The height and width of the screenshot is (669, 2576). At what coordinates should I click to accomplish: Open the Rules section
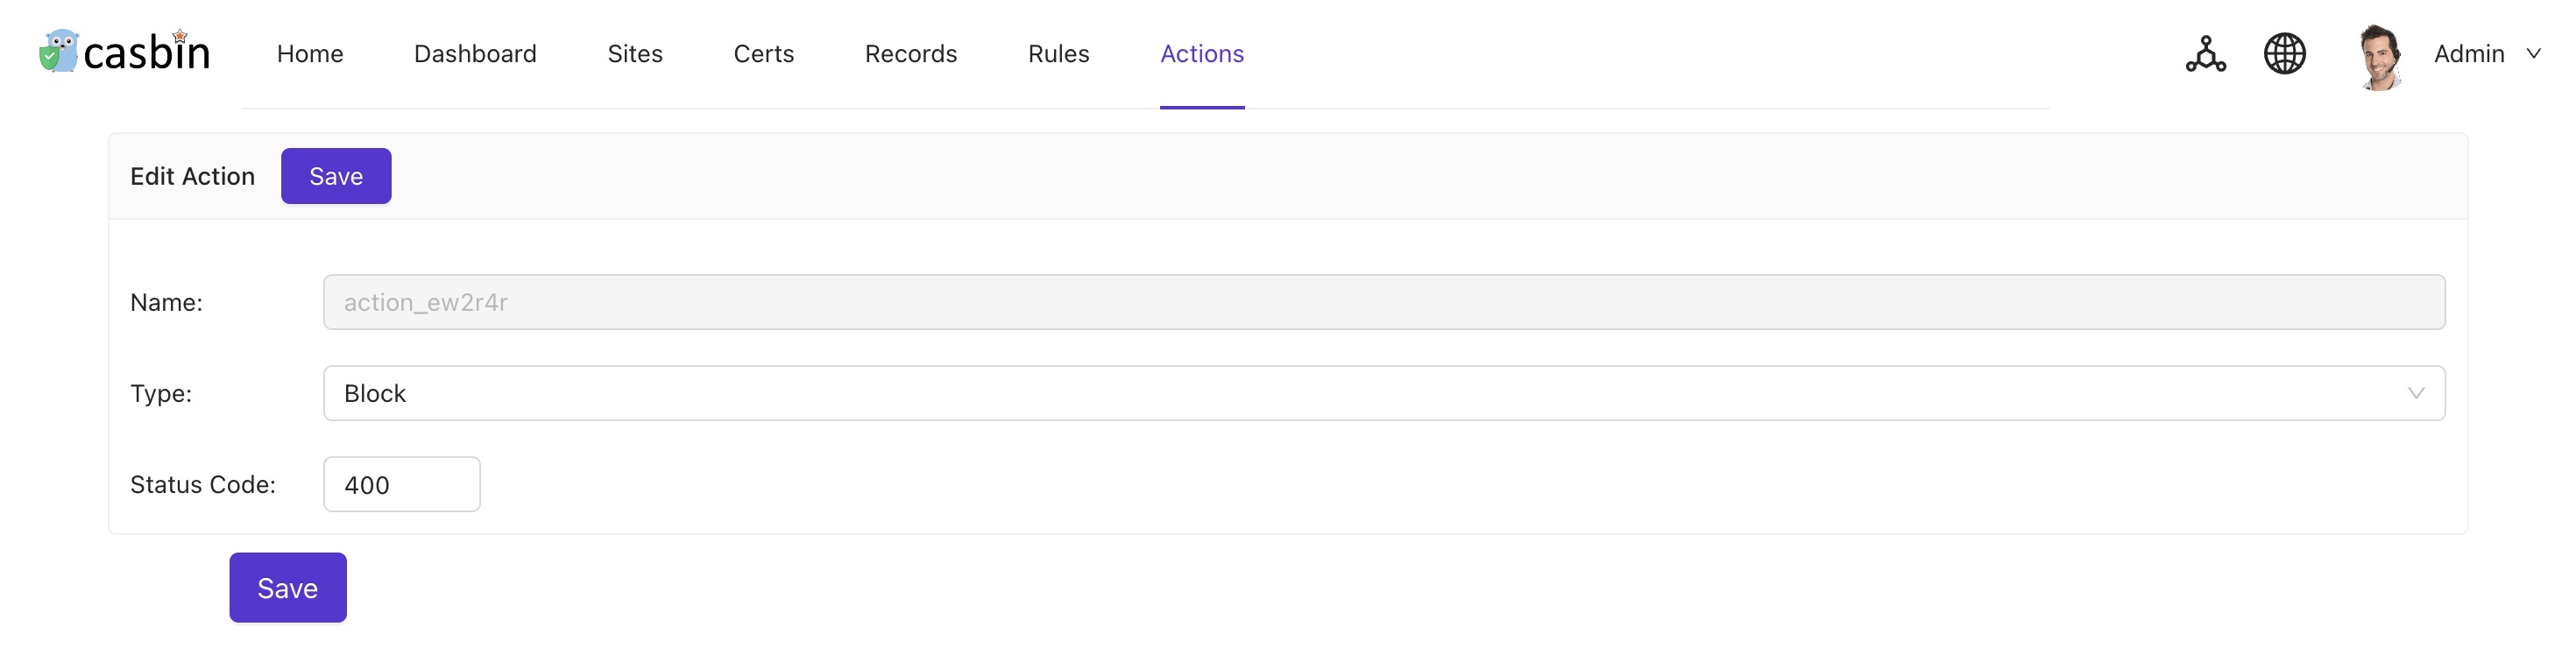pyautogui.click(x=1058, y=54)
